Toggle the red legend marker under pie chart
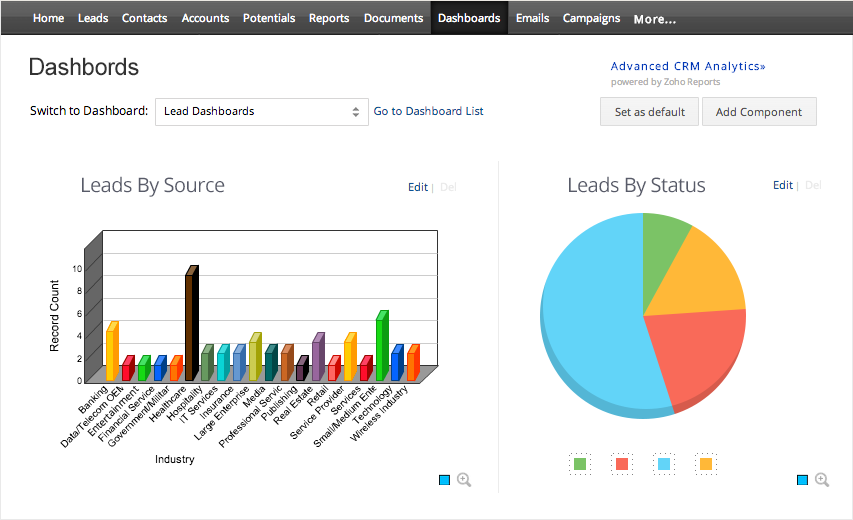Screen dimensions: 853x520 point(622,464)
